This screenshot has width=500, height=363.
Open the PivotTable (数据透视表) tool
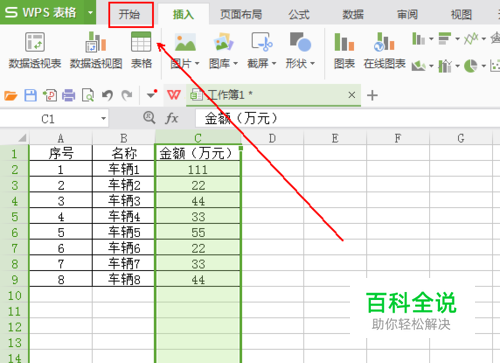coord(35,51)
